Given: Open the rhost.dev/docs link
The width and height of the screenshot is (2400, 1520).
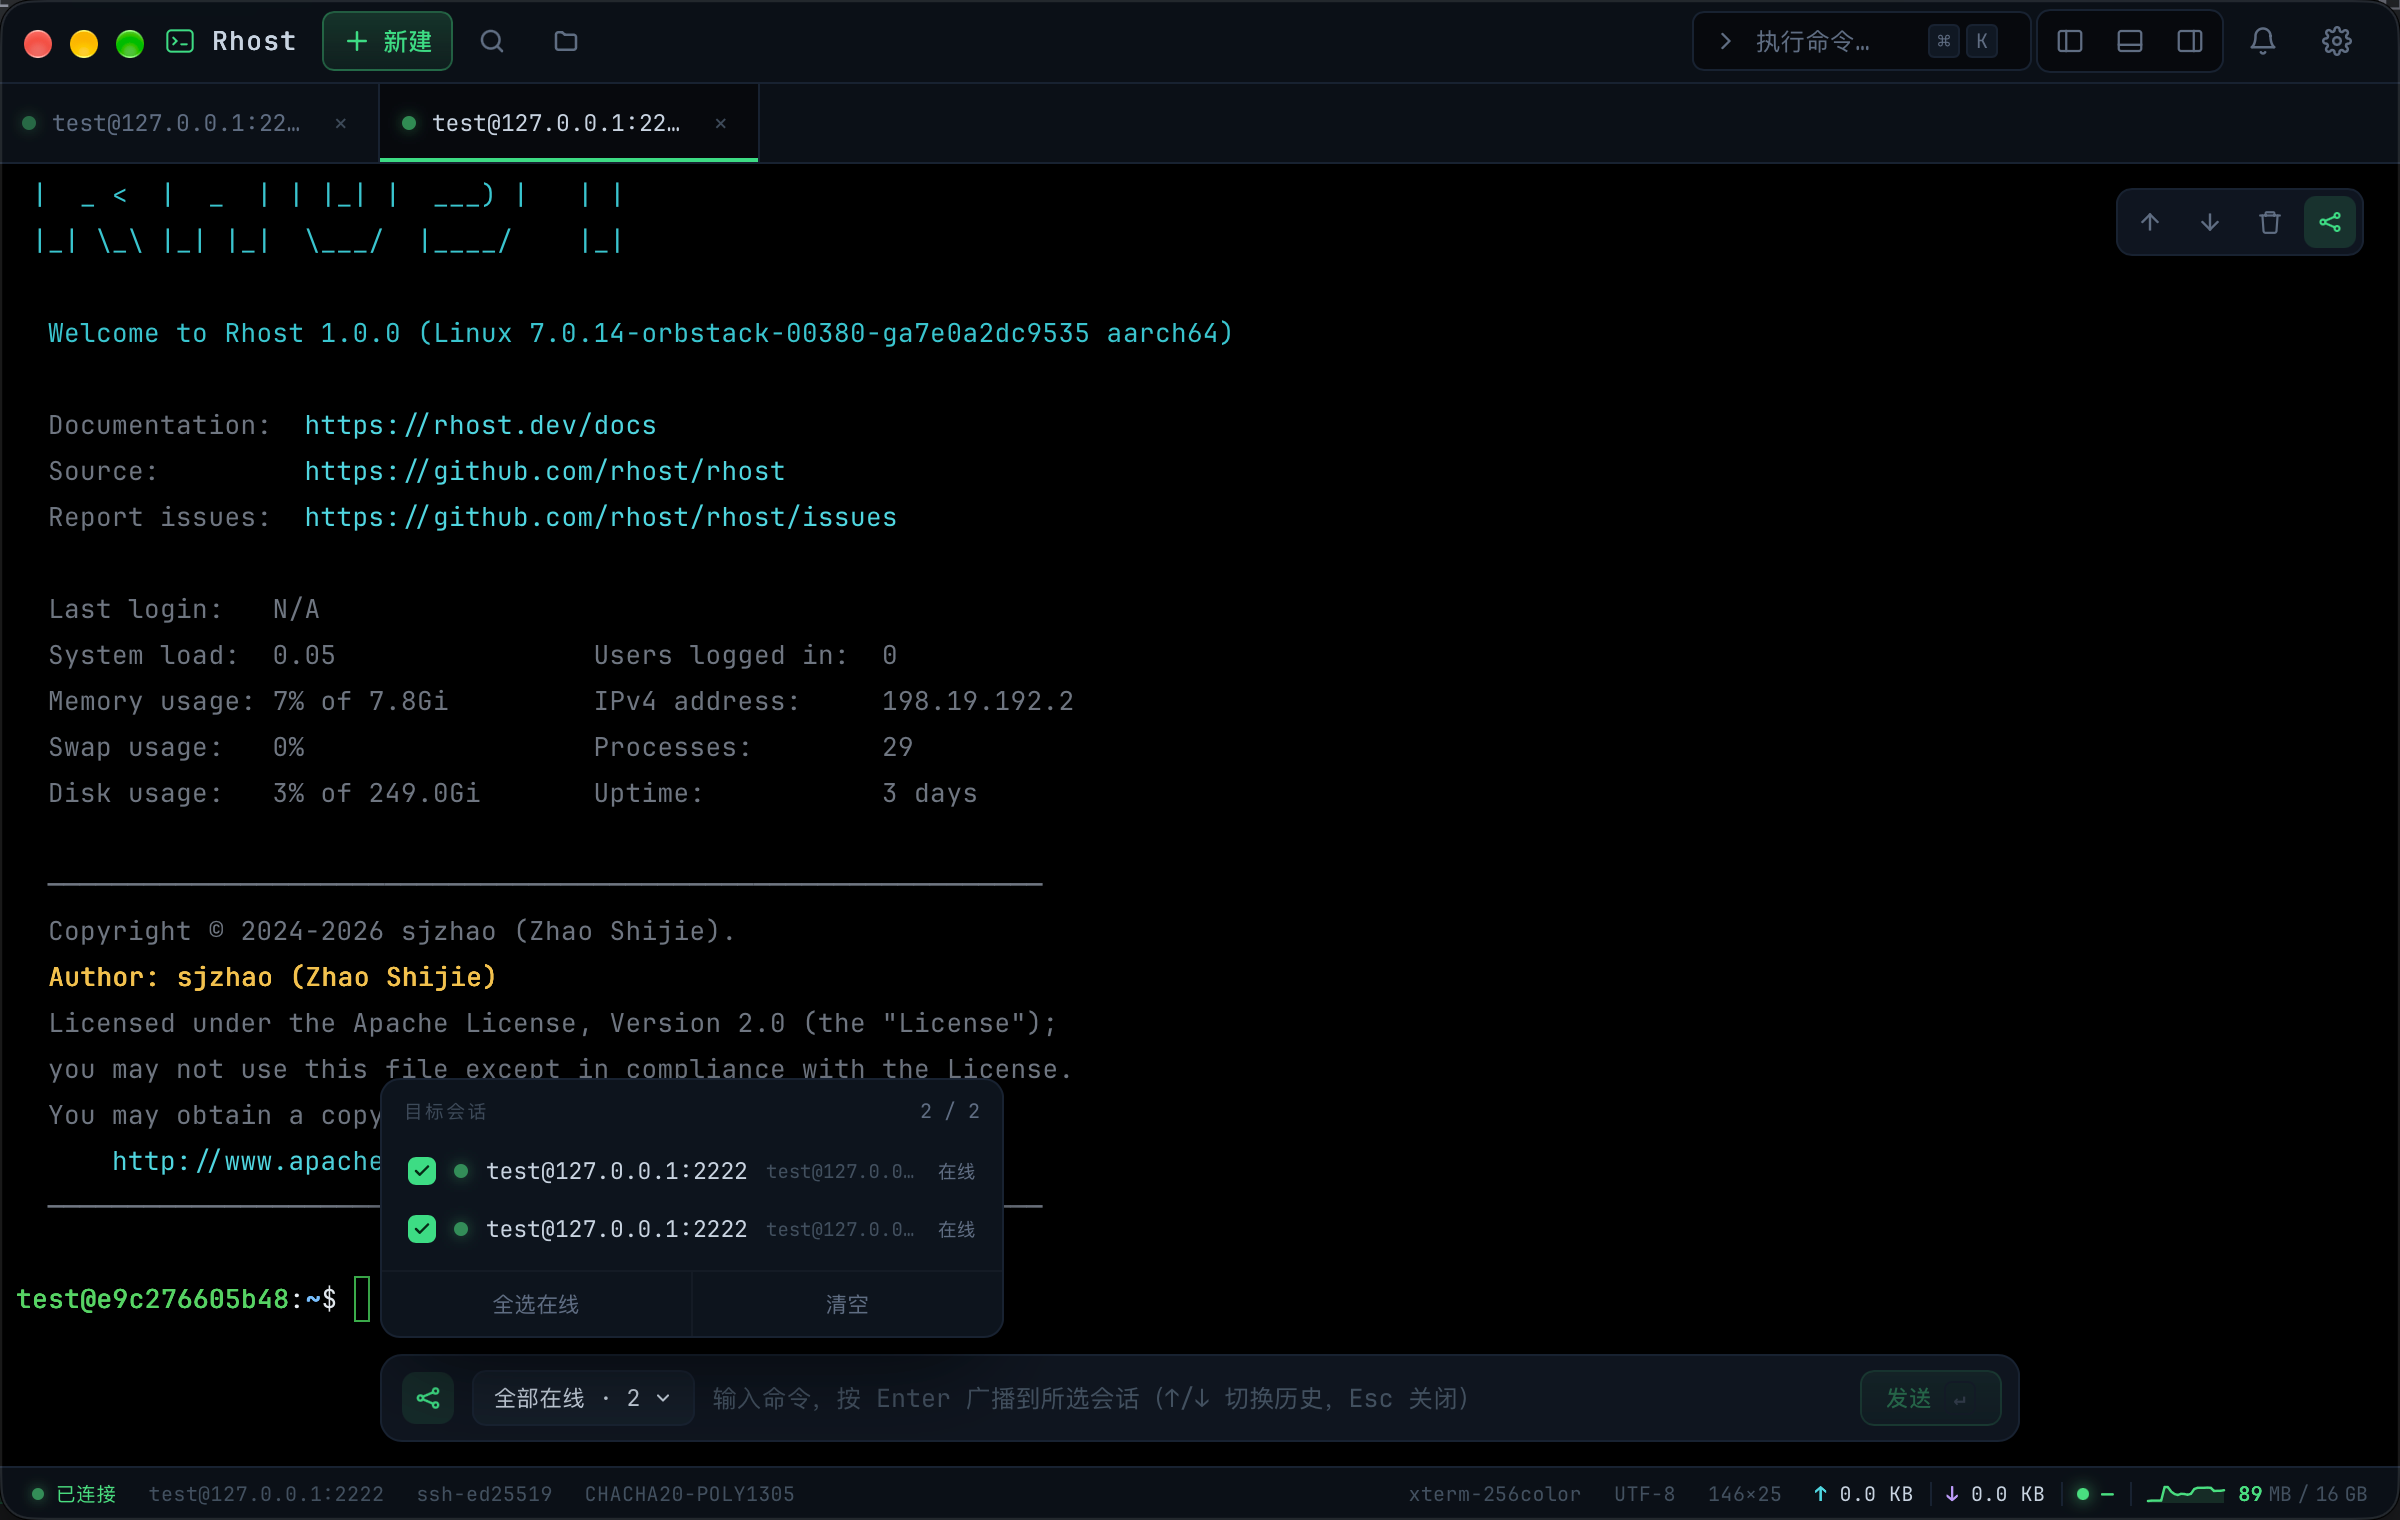Looking at the screenshot, I should point(480,425).
